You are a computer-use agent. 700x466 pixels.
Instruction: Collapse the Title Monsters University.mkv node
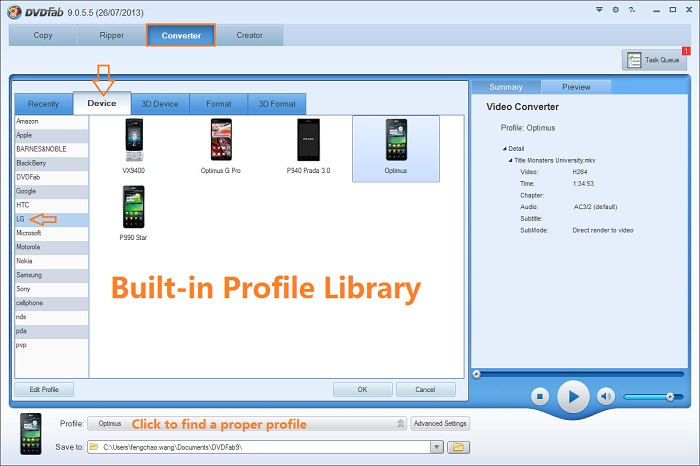[510, 160]
